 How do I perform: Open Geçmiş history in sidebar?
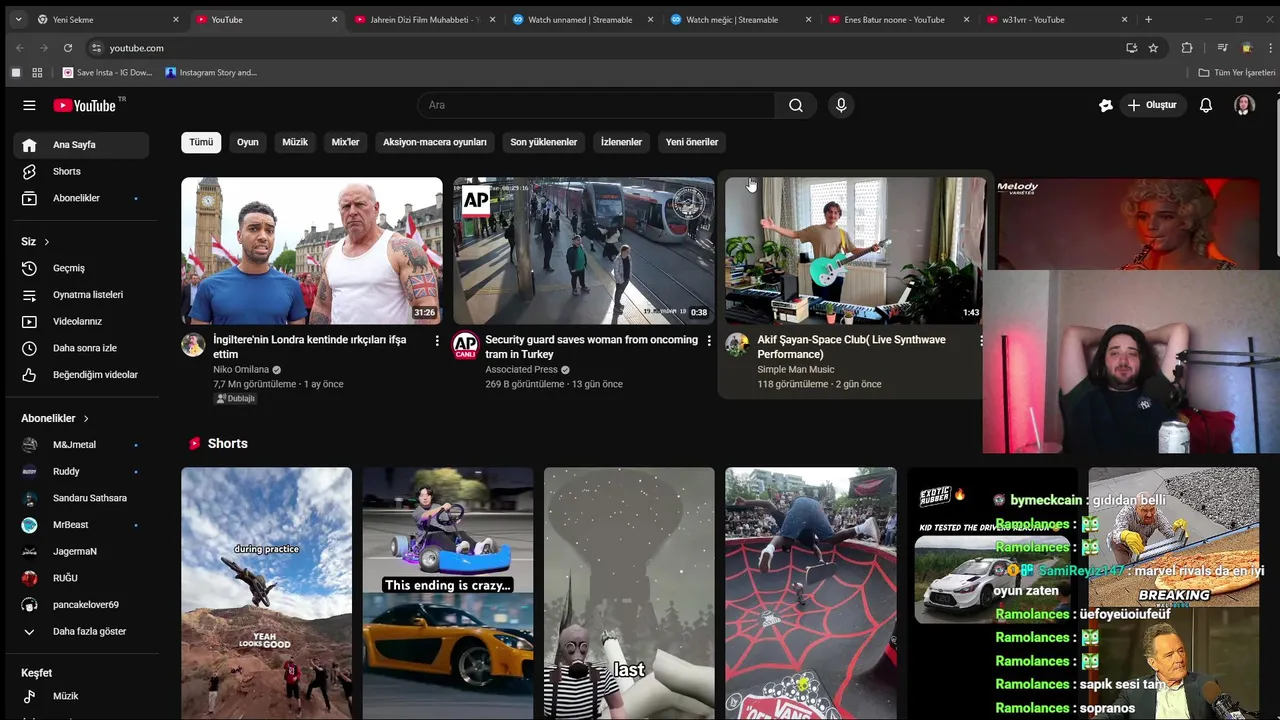tap(81, 268)
